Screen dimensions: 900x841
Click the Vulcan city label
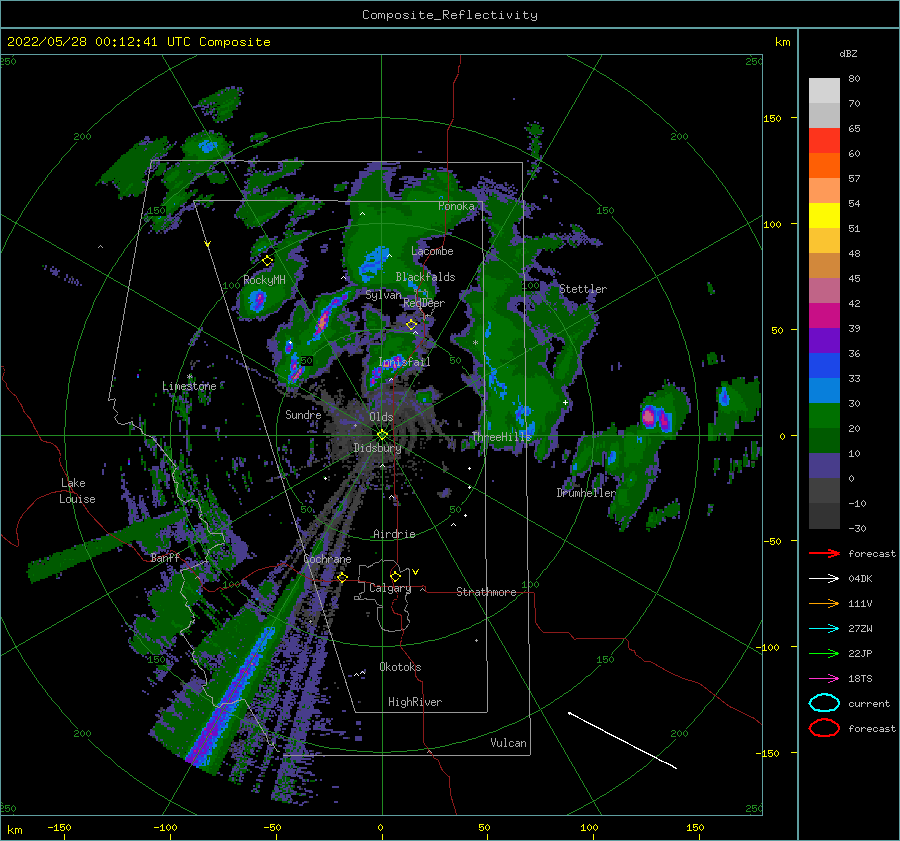(x=508, y=743)
